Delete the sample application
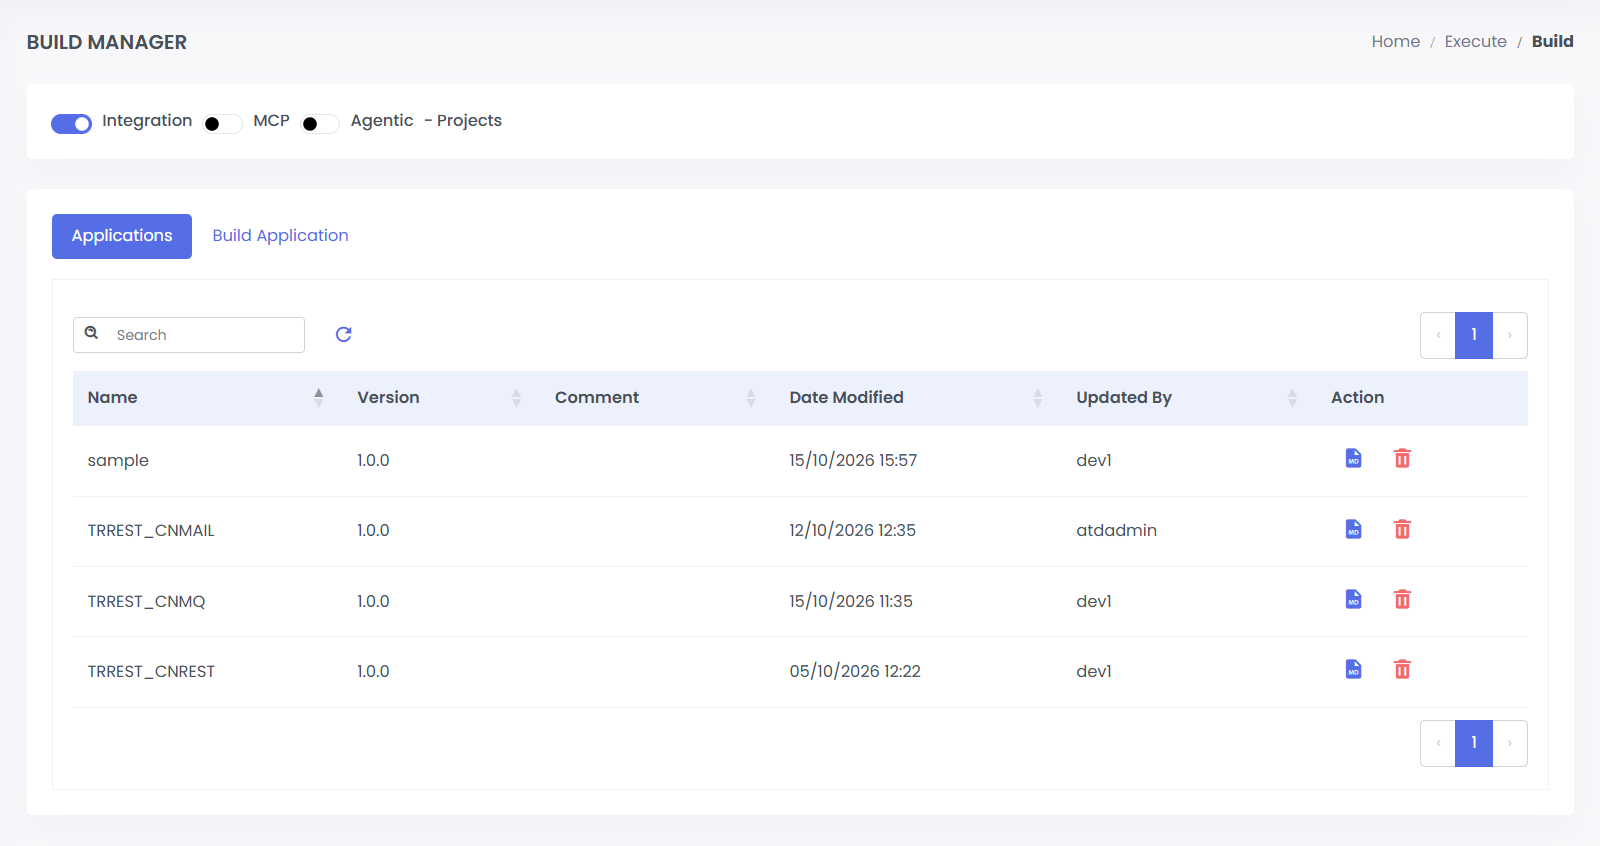The height and width of the screenshot is (846, 1600). pos(1402,458)
